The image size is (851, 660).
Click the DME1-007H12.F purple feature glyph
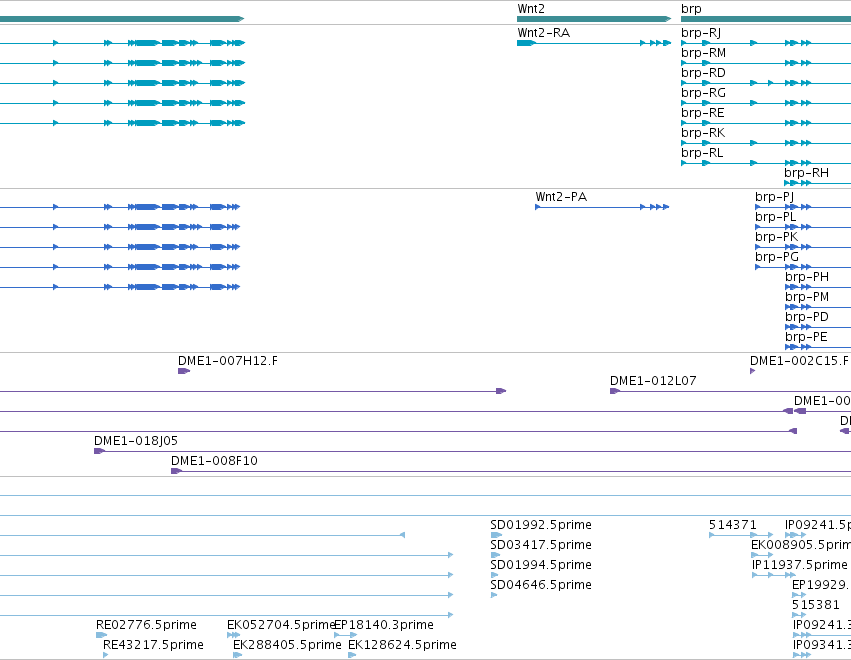[x=184, y=371]
